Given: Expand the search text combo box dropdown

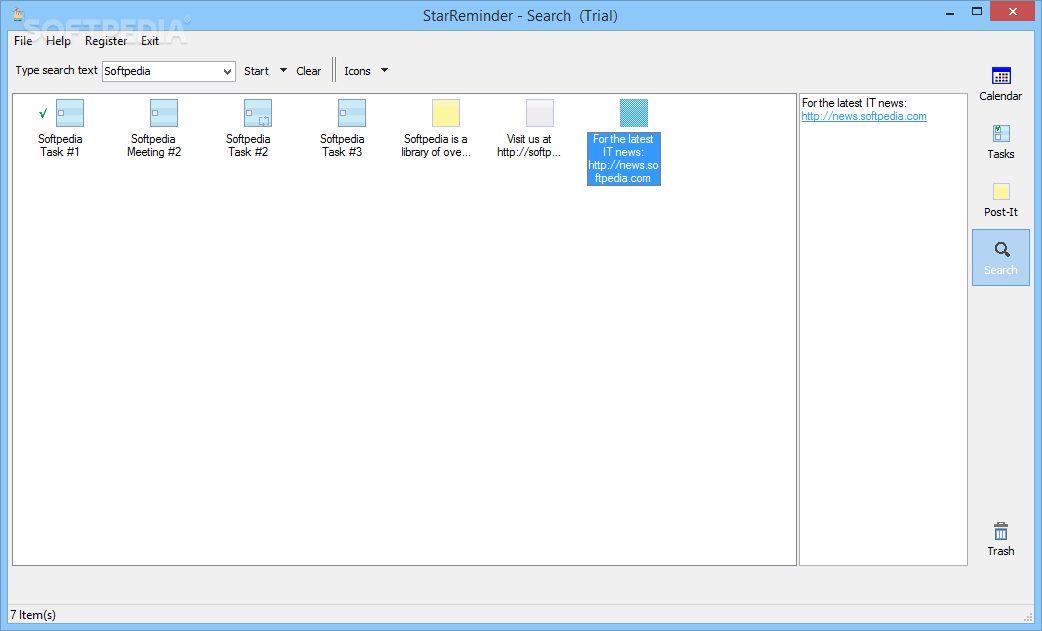Looking at the screenshot, I should click(227, 71).
